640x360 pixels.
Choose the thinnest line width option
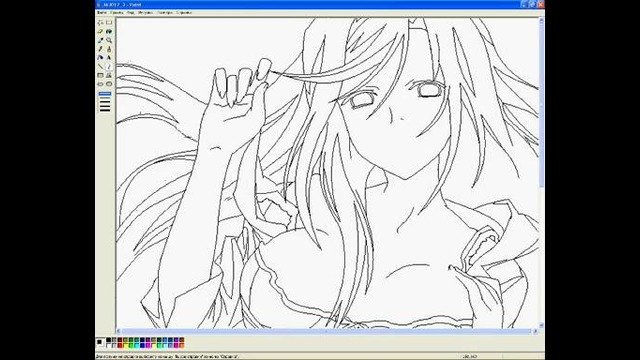tap(105, 93)
